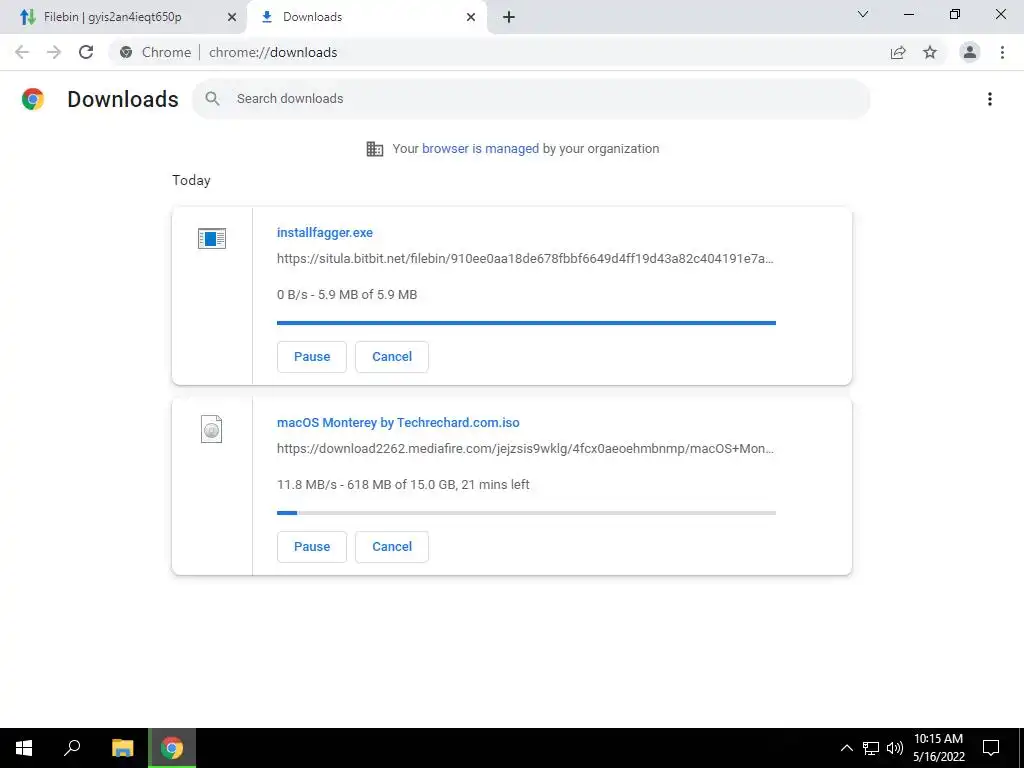Close the Downloads tab

click(x=471, y=17)
